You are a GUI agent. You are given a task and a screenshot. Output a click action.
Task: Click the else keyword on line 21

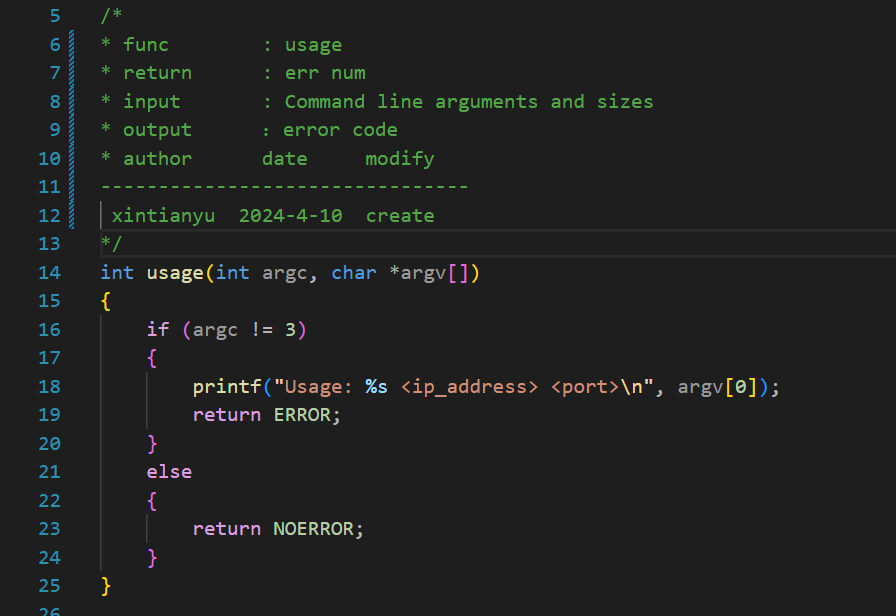click(169, 471)
